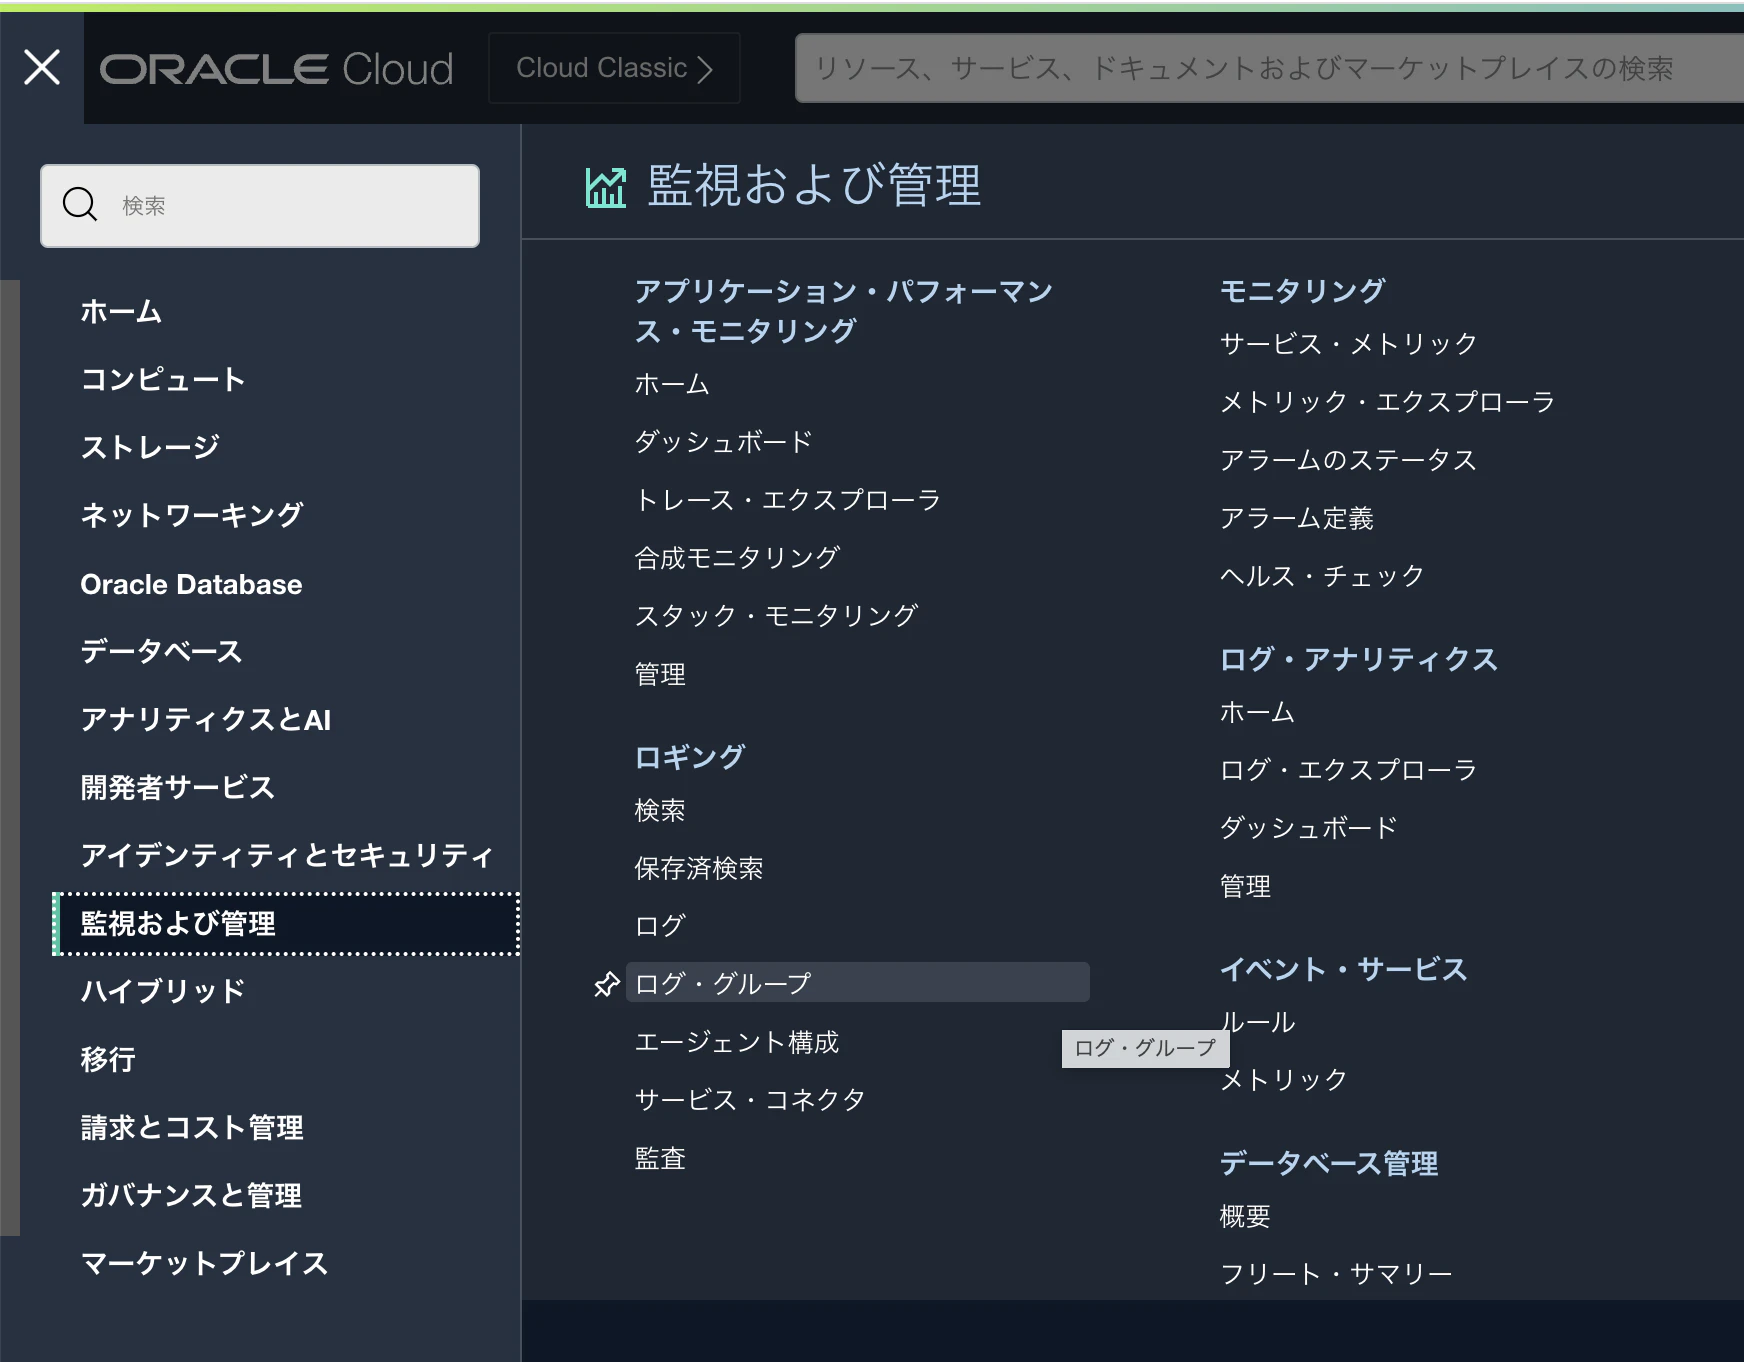Open 監査 link
Screen dimensions: 1744x1362
(660, 1158)
